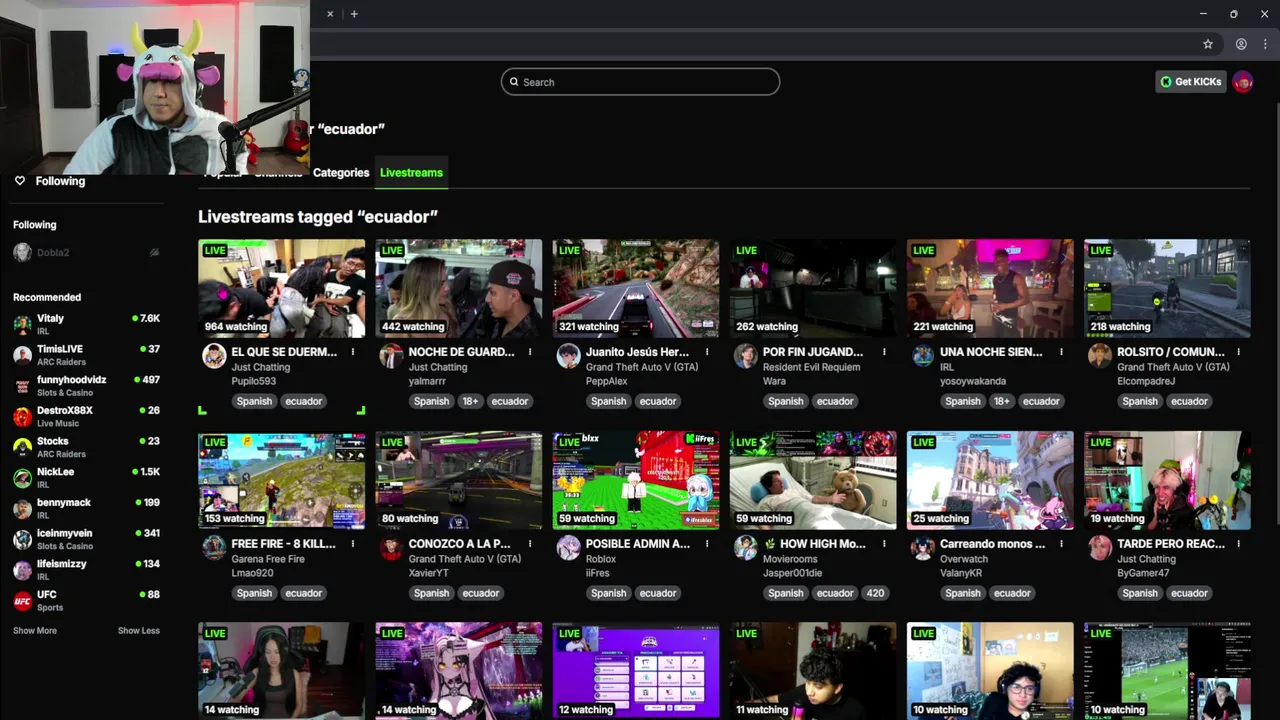This screenshot has width=1280, height=720.
Task: Open options menu for POR FIN JUGAND stream
Action: click(x=884, y=352)
